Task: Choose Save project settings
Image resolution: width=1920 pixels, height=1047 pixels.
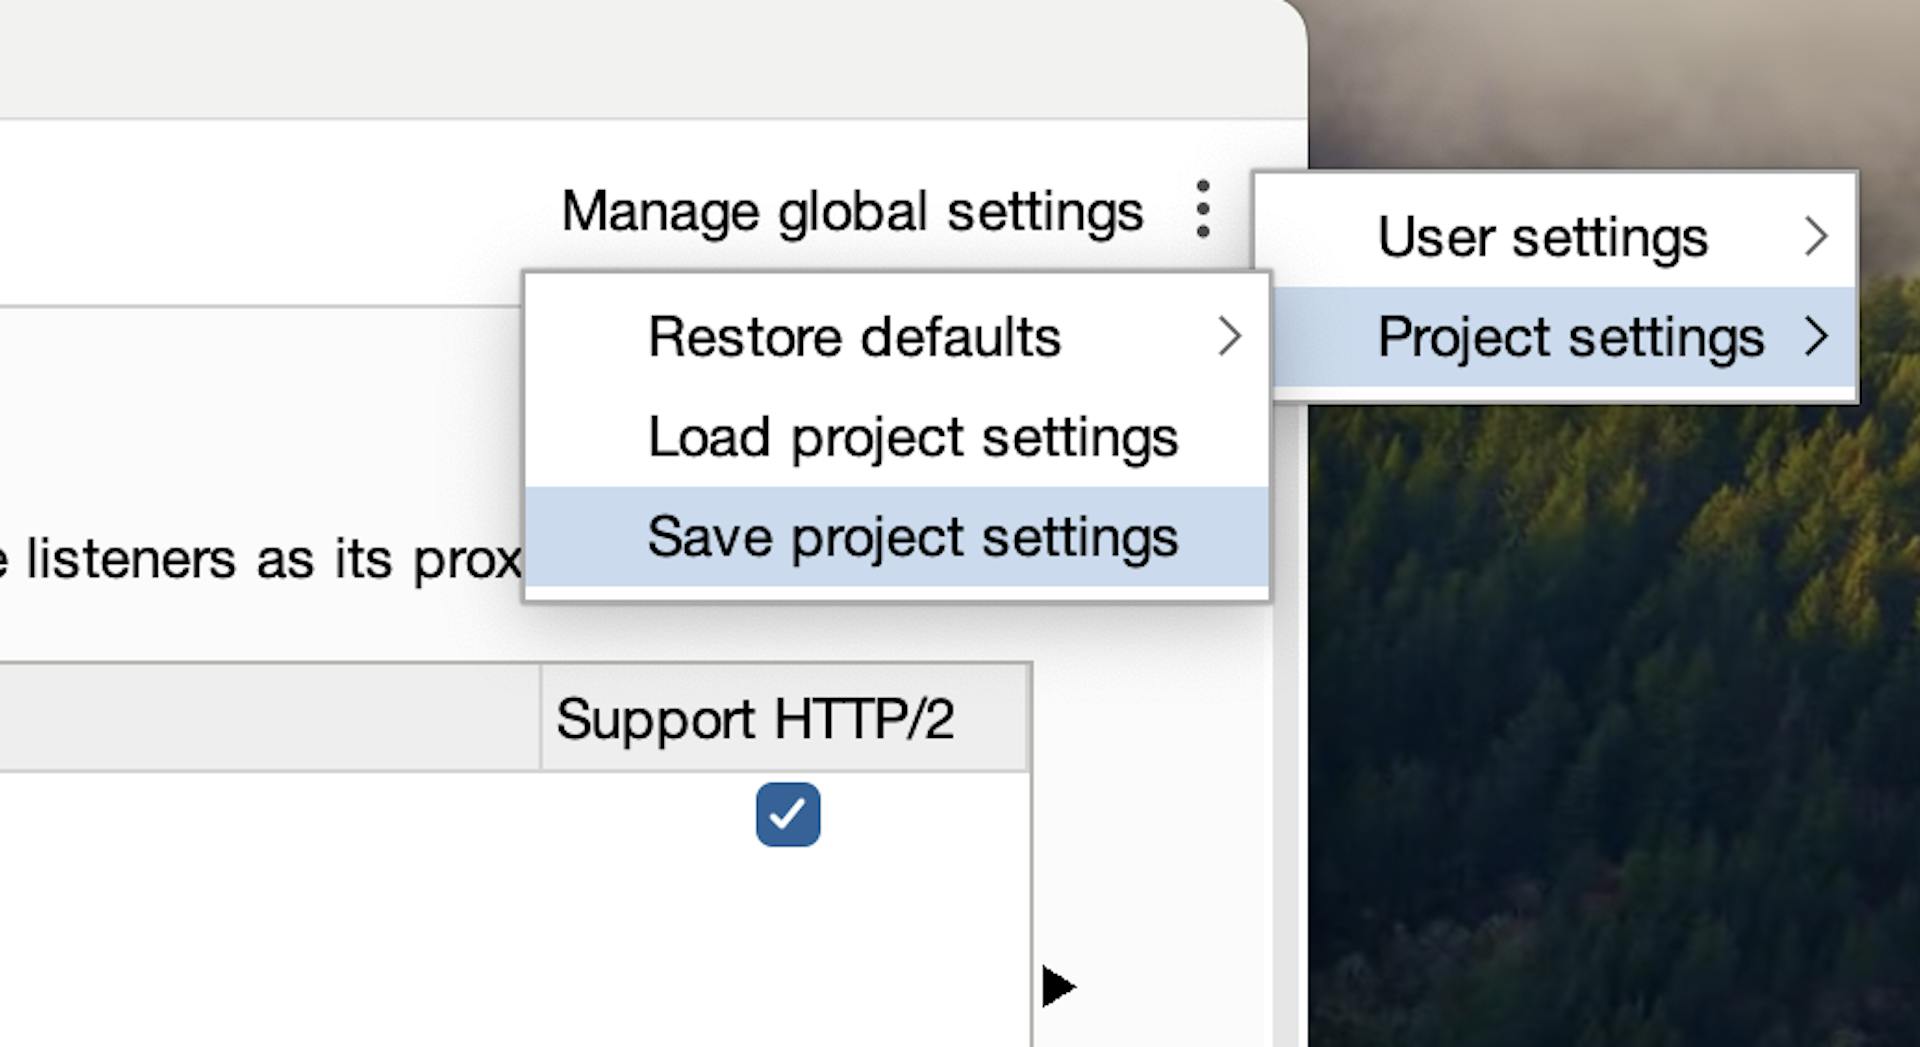Action: 912,537
